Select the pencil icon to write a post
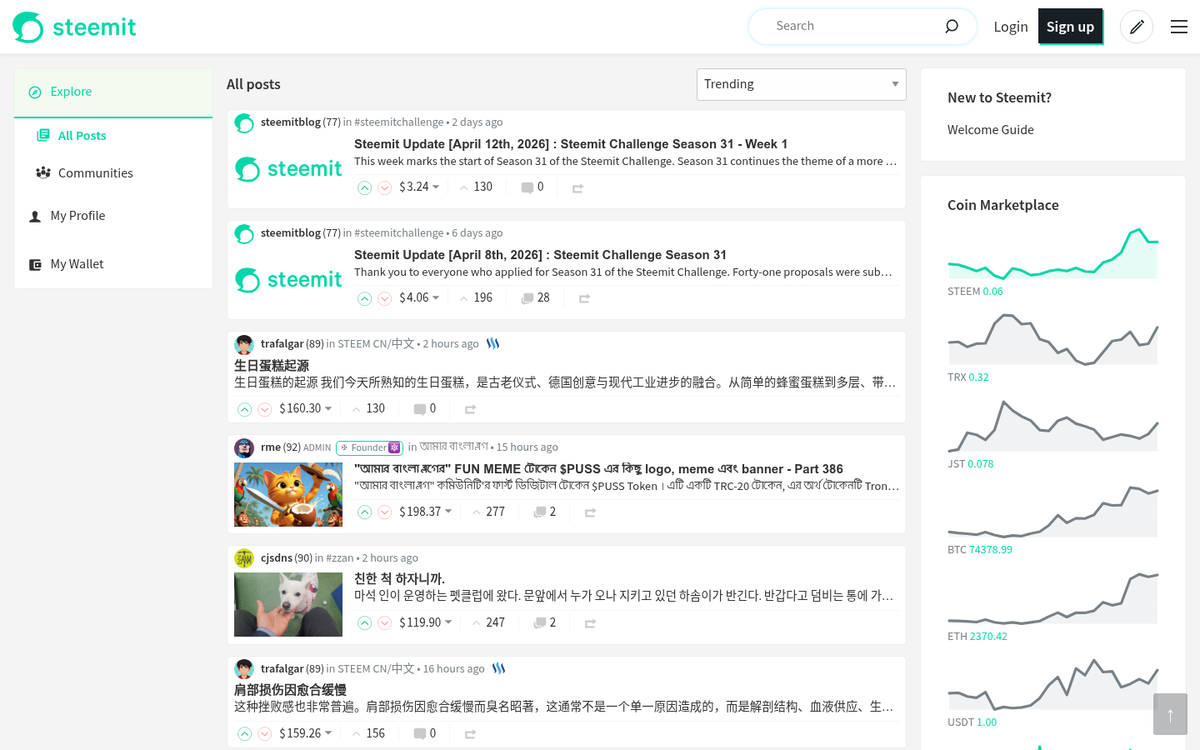This screenshot has height=750, width=1200. pos(1136,27)
